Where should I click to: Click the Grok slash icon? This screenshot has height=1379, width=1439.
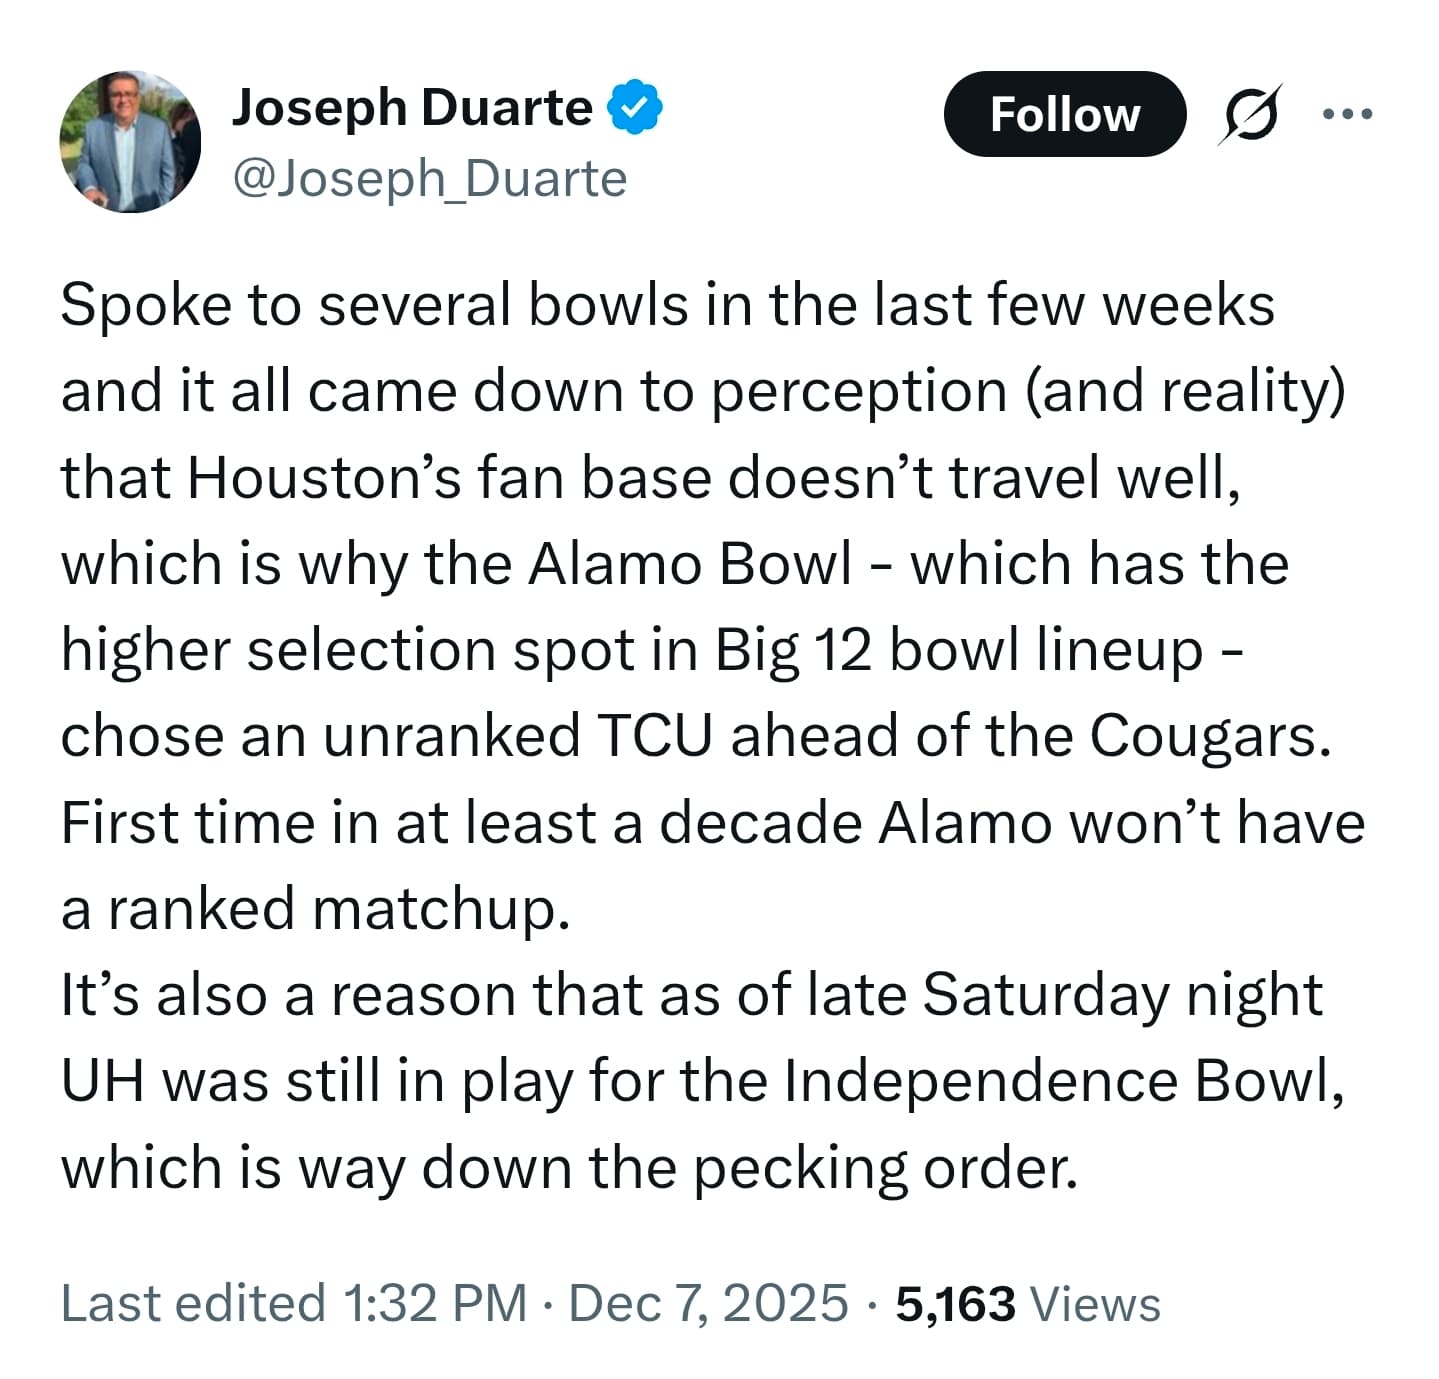pos(1250,114)
